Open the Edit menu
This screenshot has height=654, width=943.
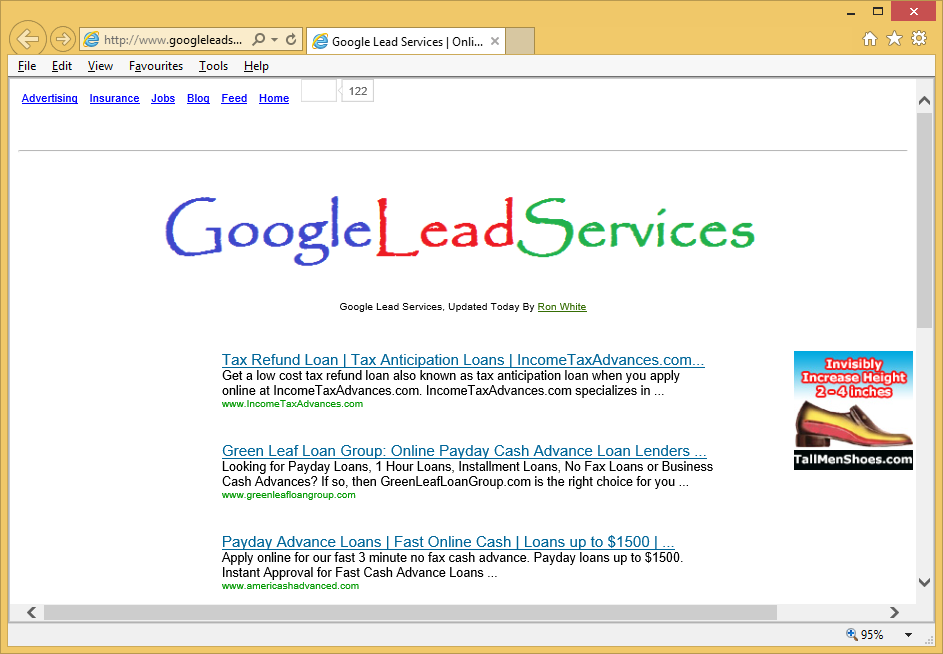(61, 66)
